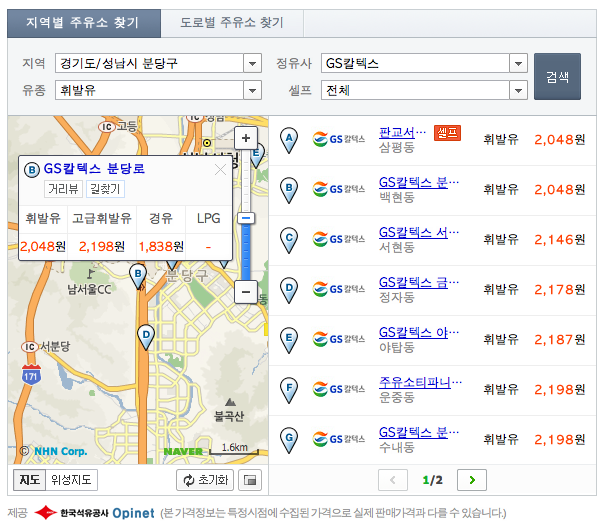
Task: Click marker E pin in 야탑동 list row
Action: click(289, 340)
